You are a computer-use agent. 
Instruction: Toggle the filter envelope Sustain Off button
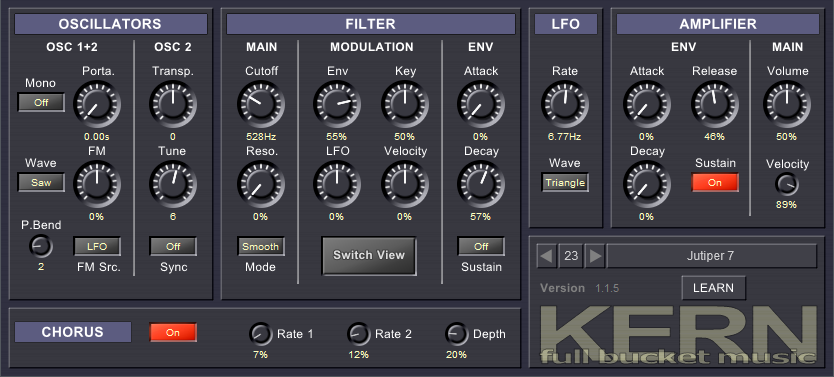tap(481, 247)
